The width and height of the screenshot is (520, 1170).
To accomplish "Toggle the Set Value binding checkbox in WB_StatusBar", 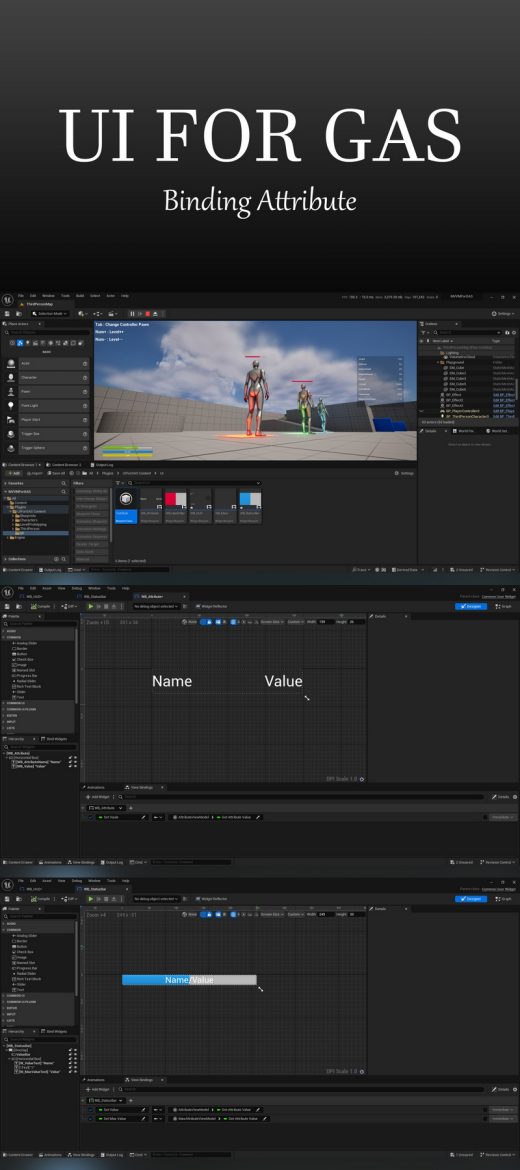I will 90,1110.
